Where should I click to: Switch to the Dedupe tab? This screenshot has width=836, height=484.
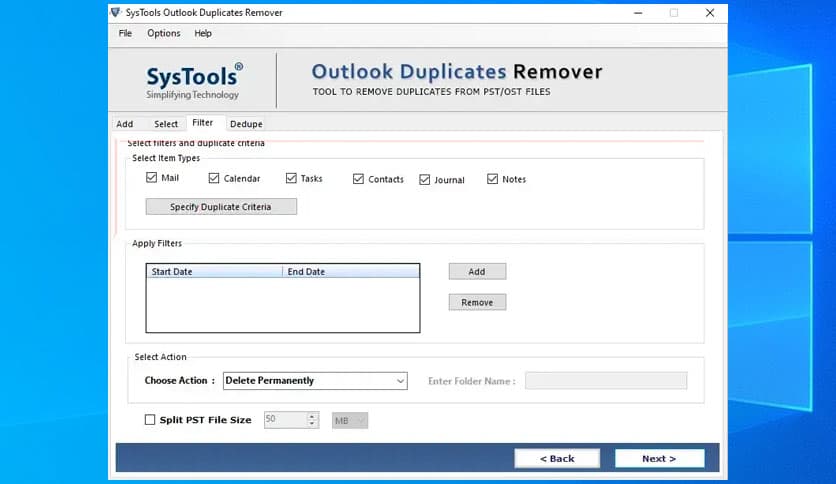(246, 124)
